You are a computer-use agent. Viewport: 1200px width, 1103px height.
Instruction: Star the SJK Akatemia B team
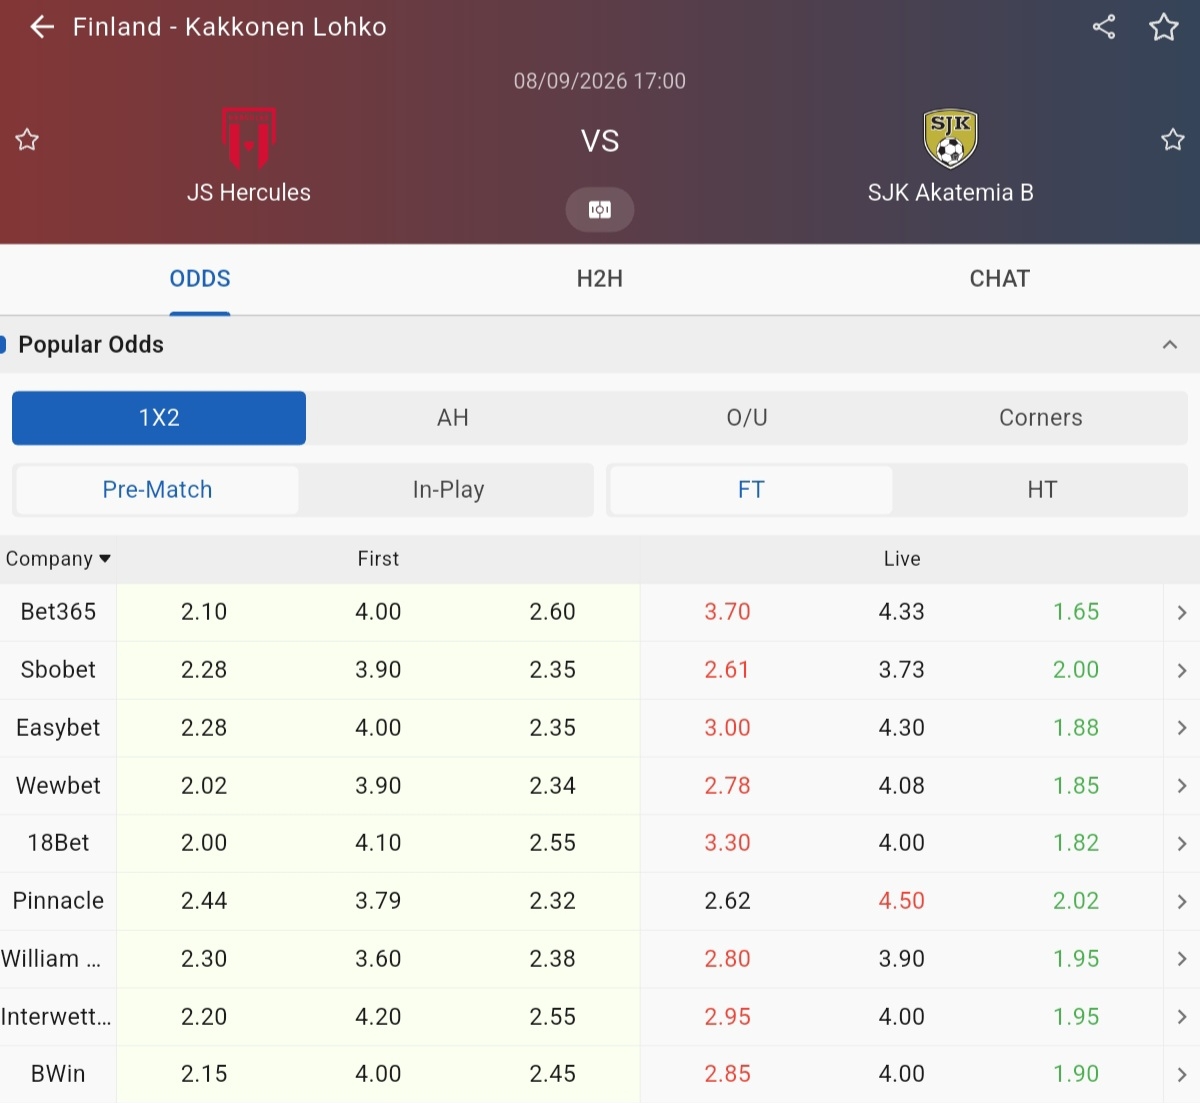tap(1173, 139)
